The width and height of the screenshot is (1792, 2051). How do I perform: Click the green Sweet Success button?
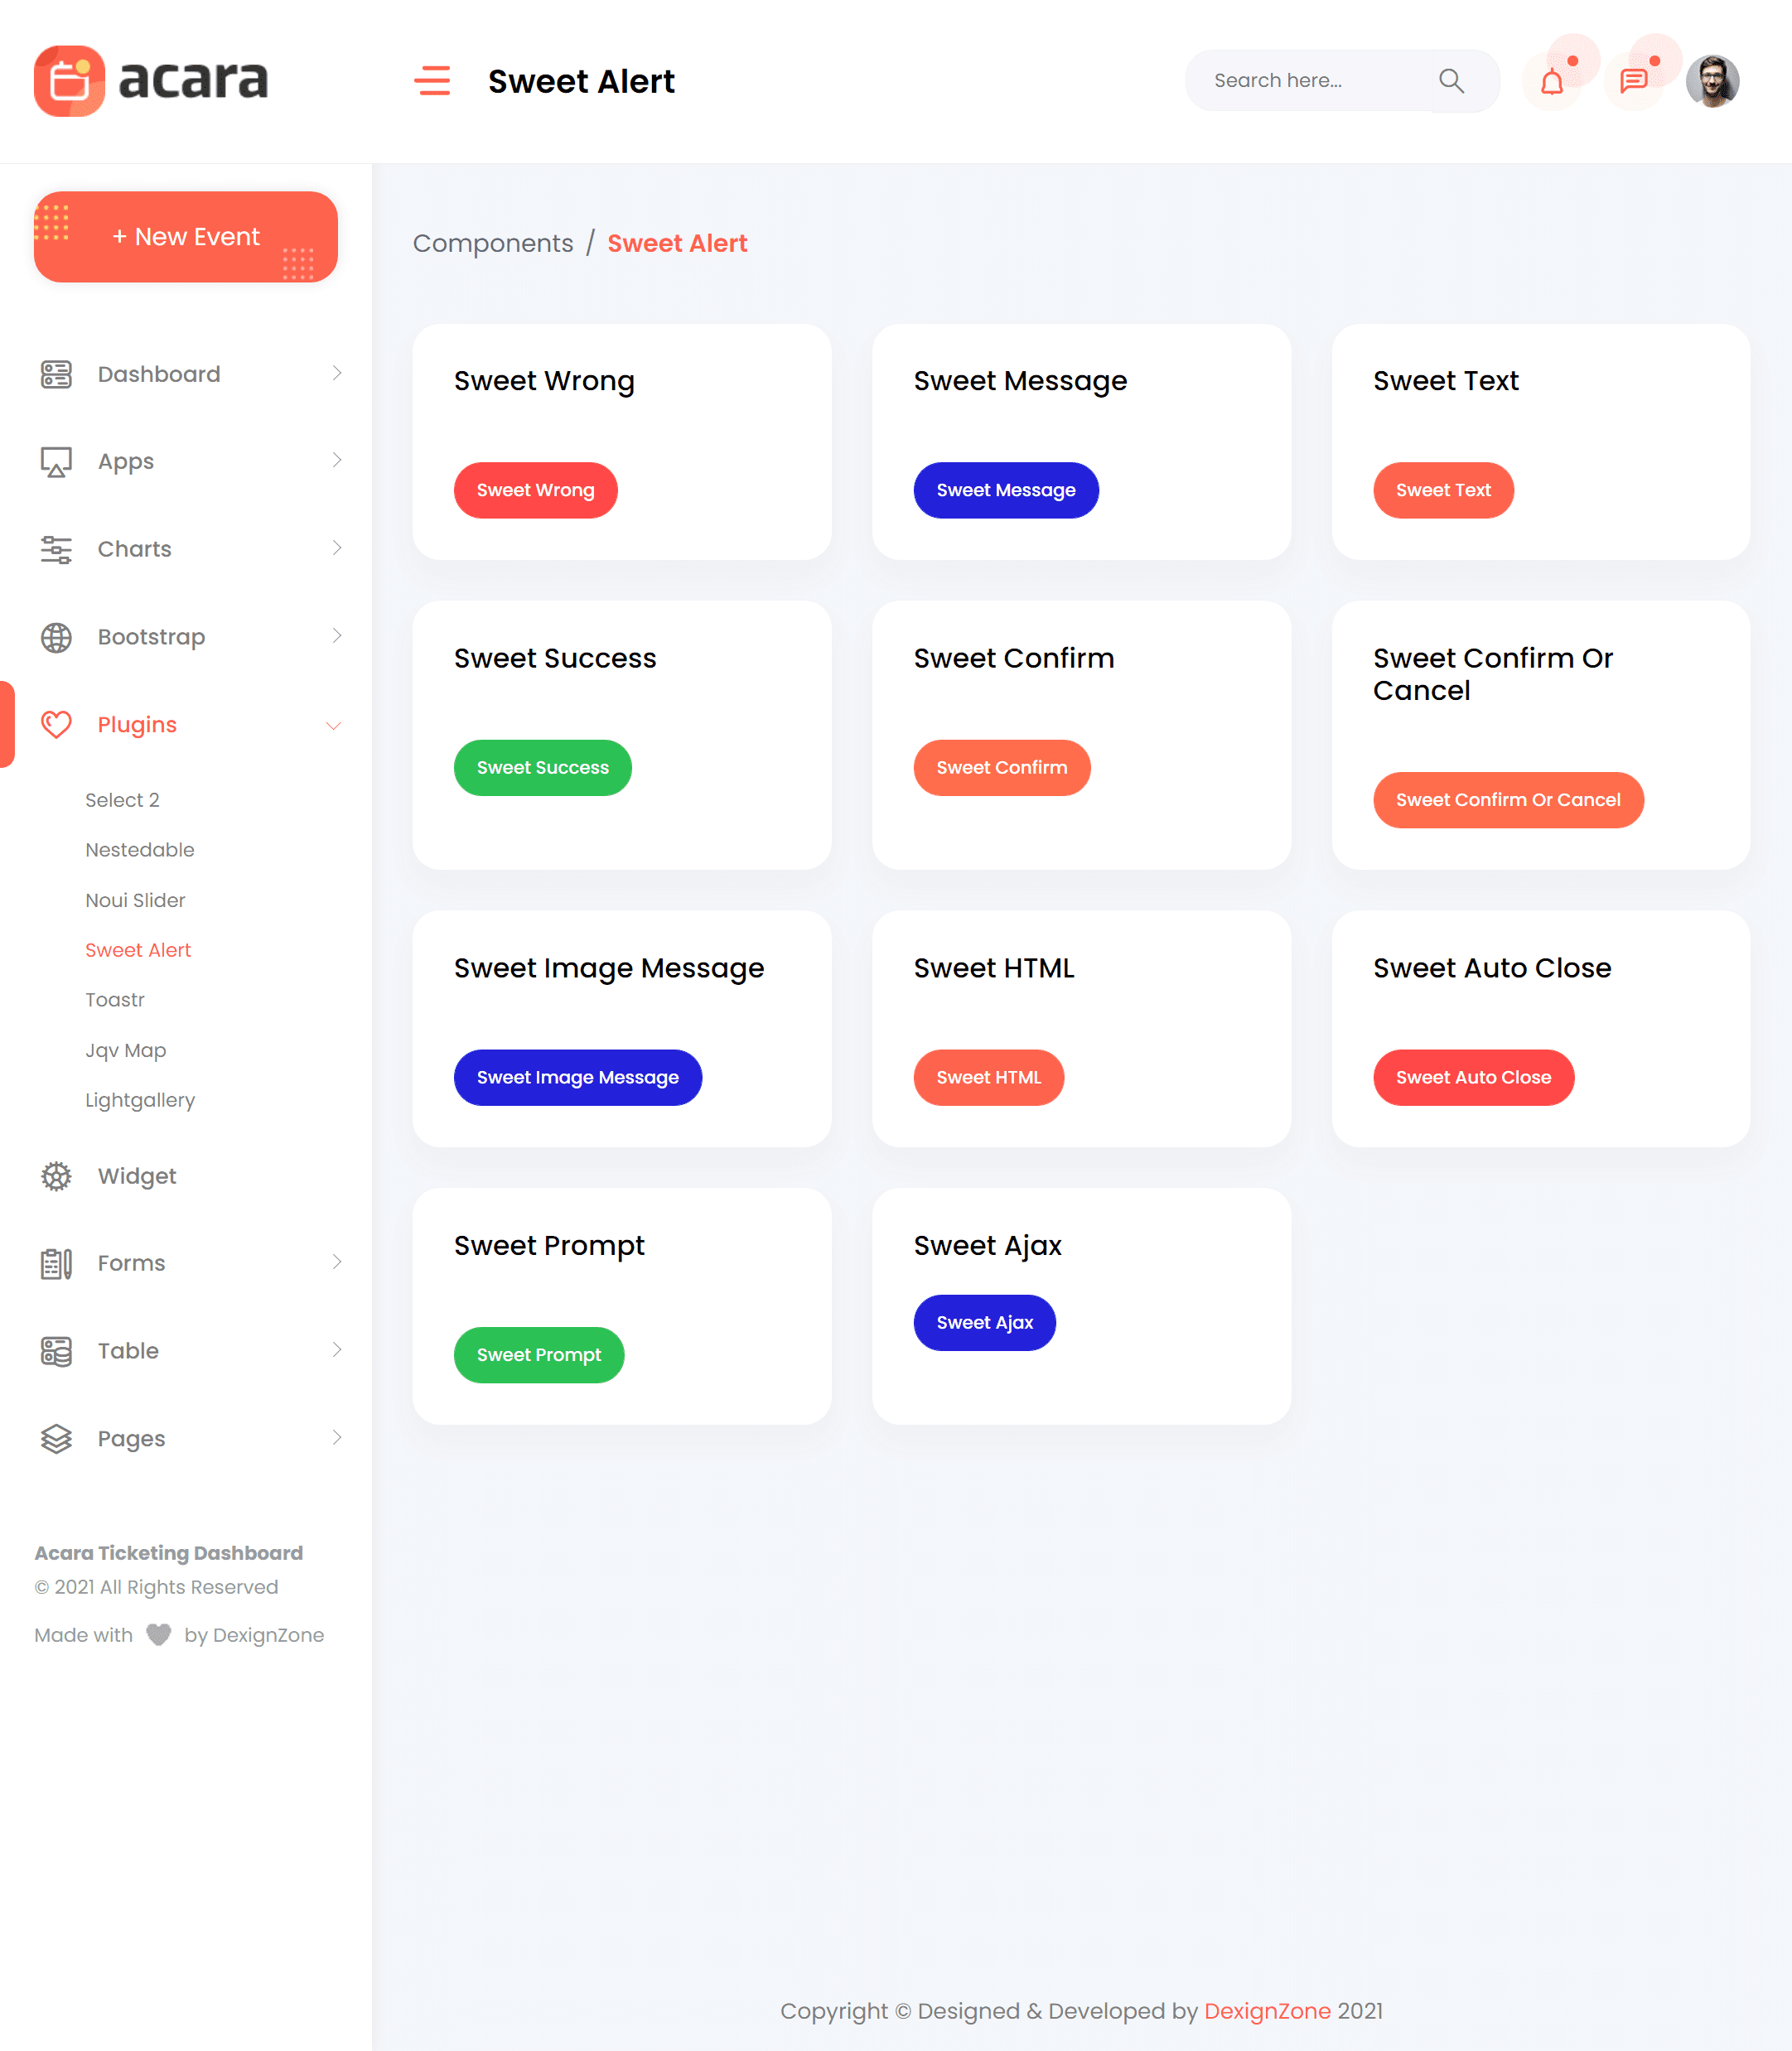tap(542, 768)
